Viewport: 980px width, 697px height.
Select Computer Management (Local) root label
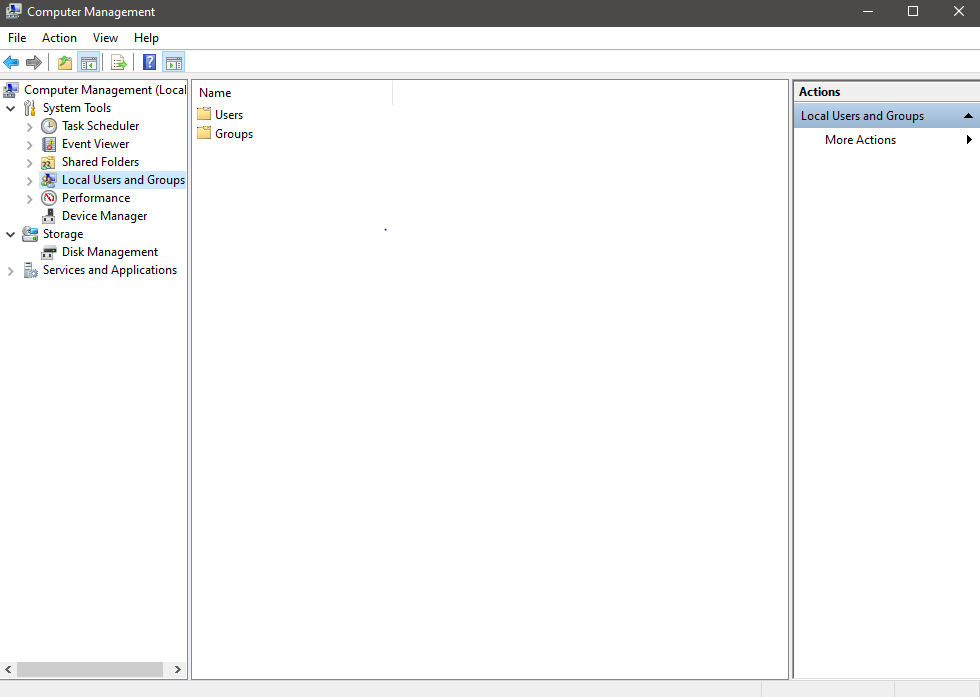(x=105, y=90)
